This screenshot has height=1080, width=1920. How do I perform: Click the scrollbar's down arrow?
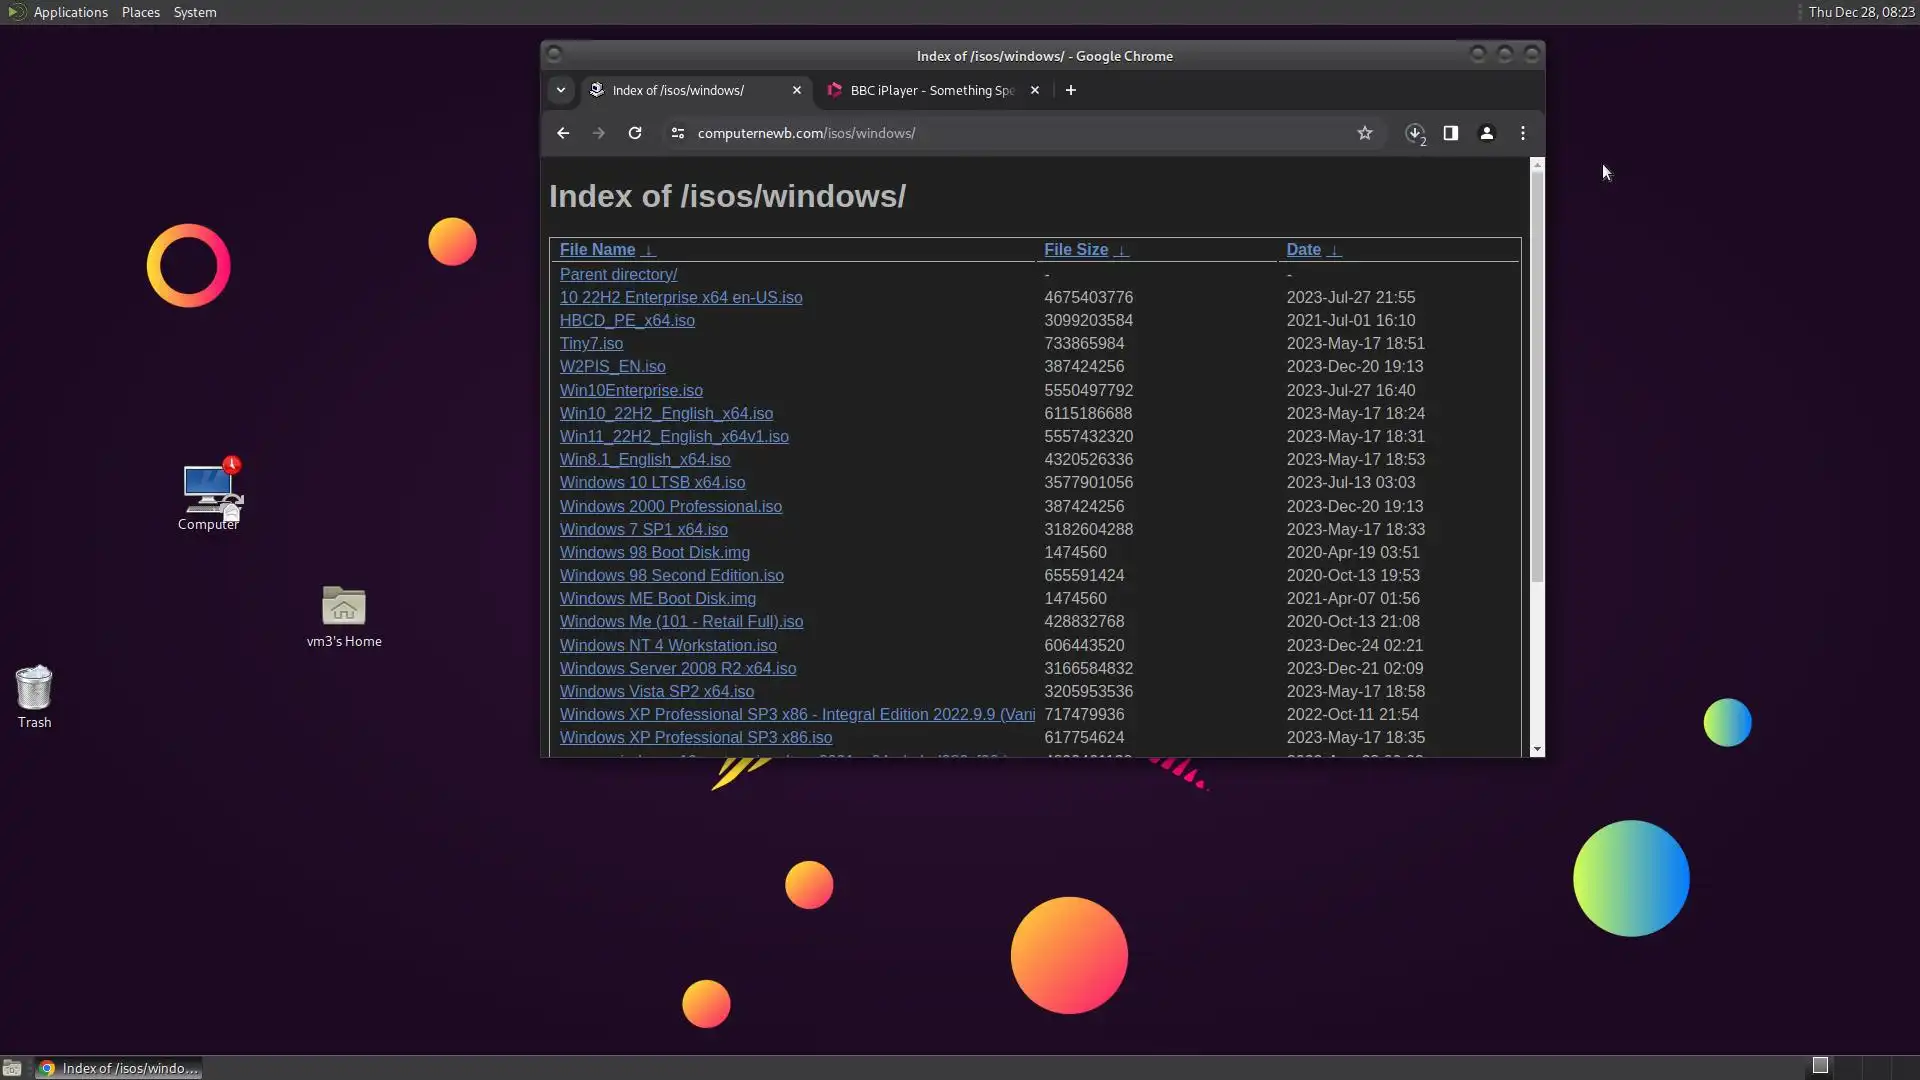(x=1537, y=749)
